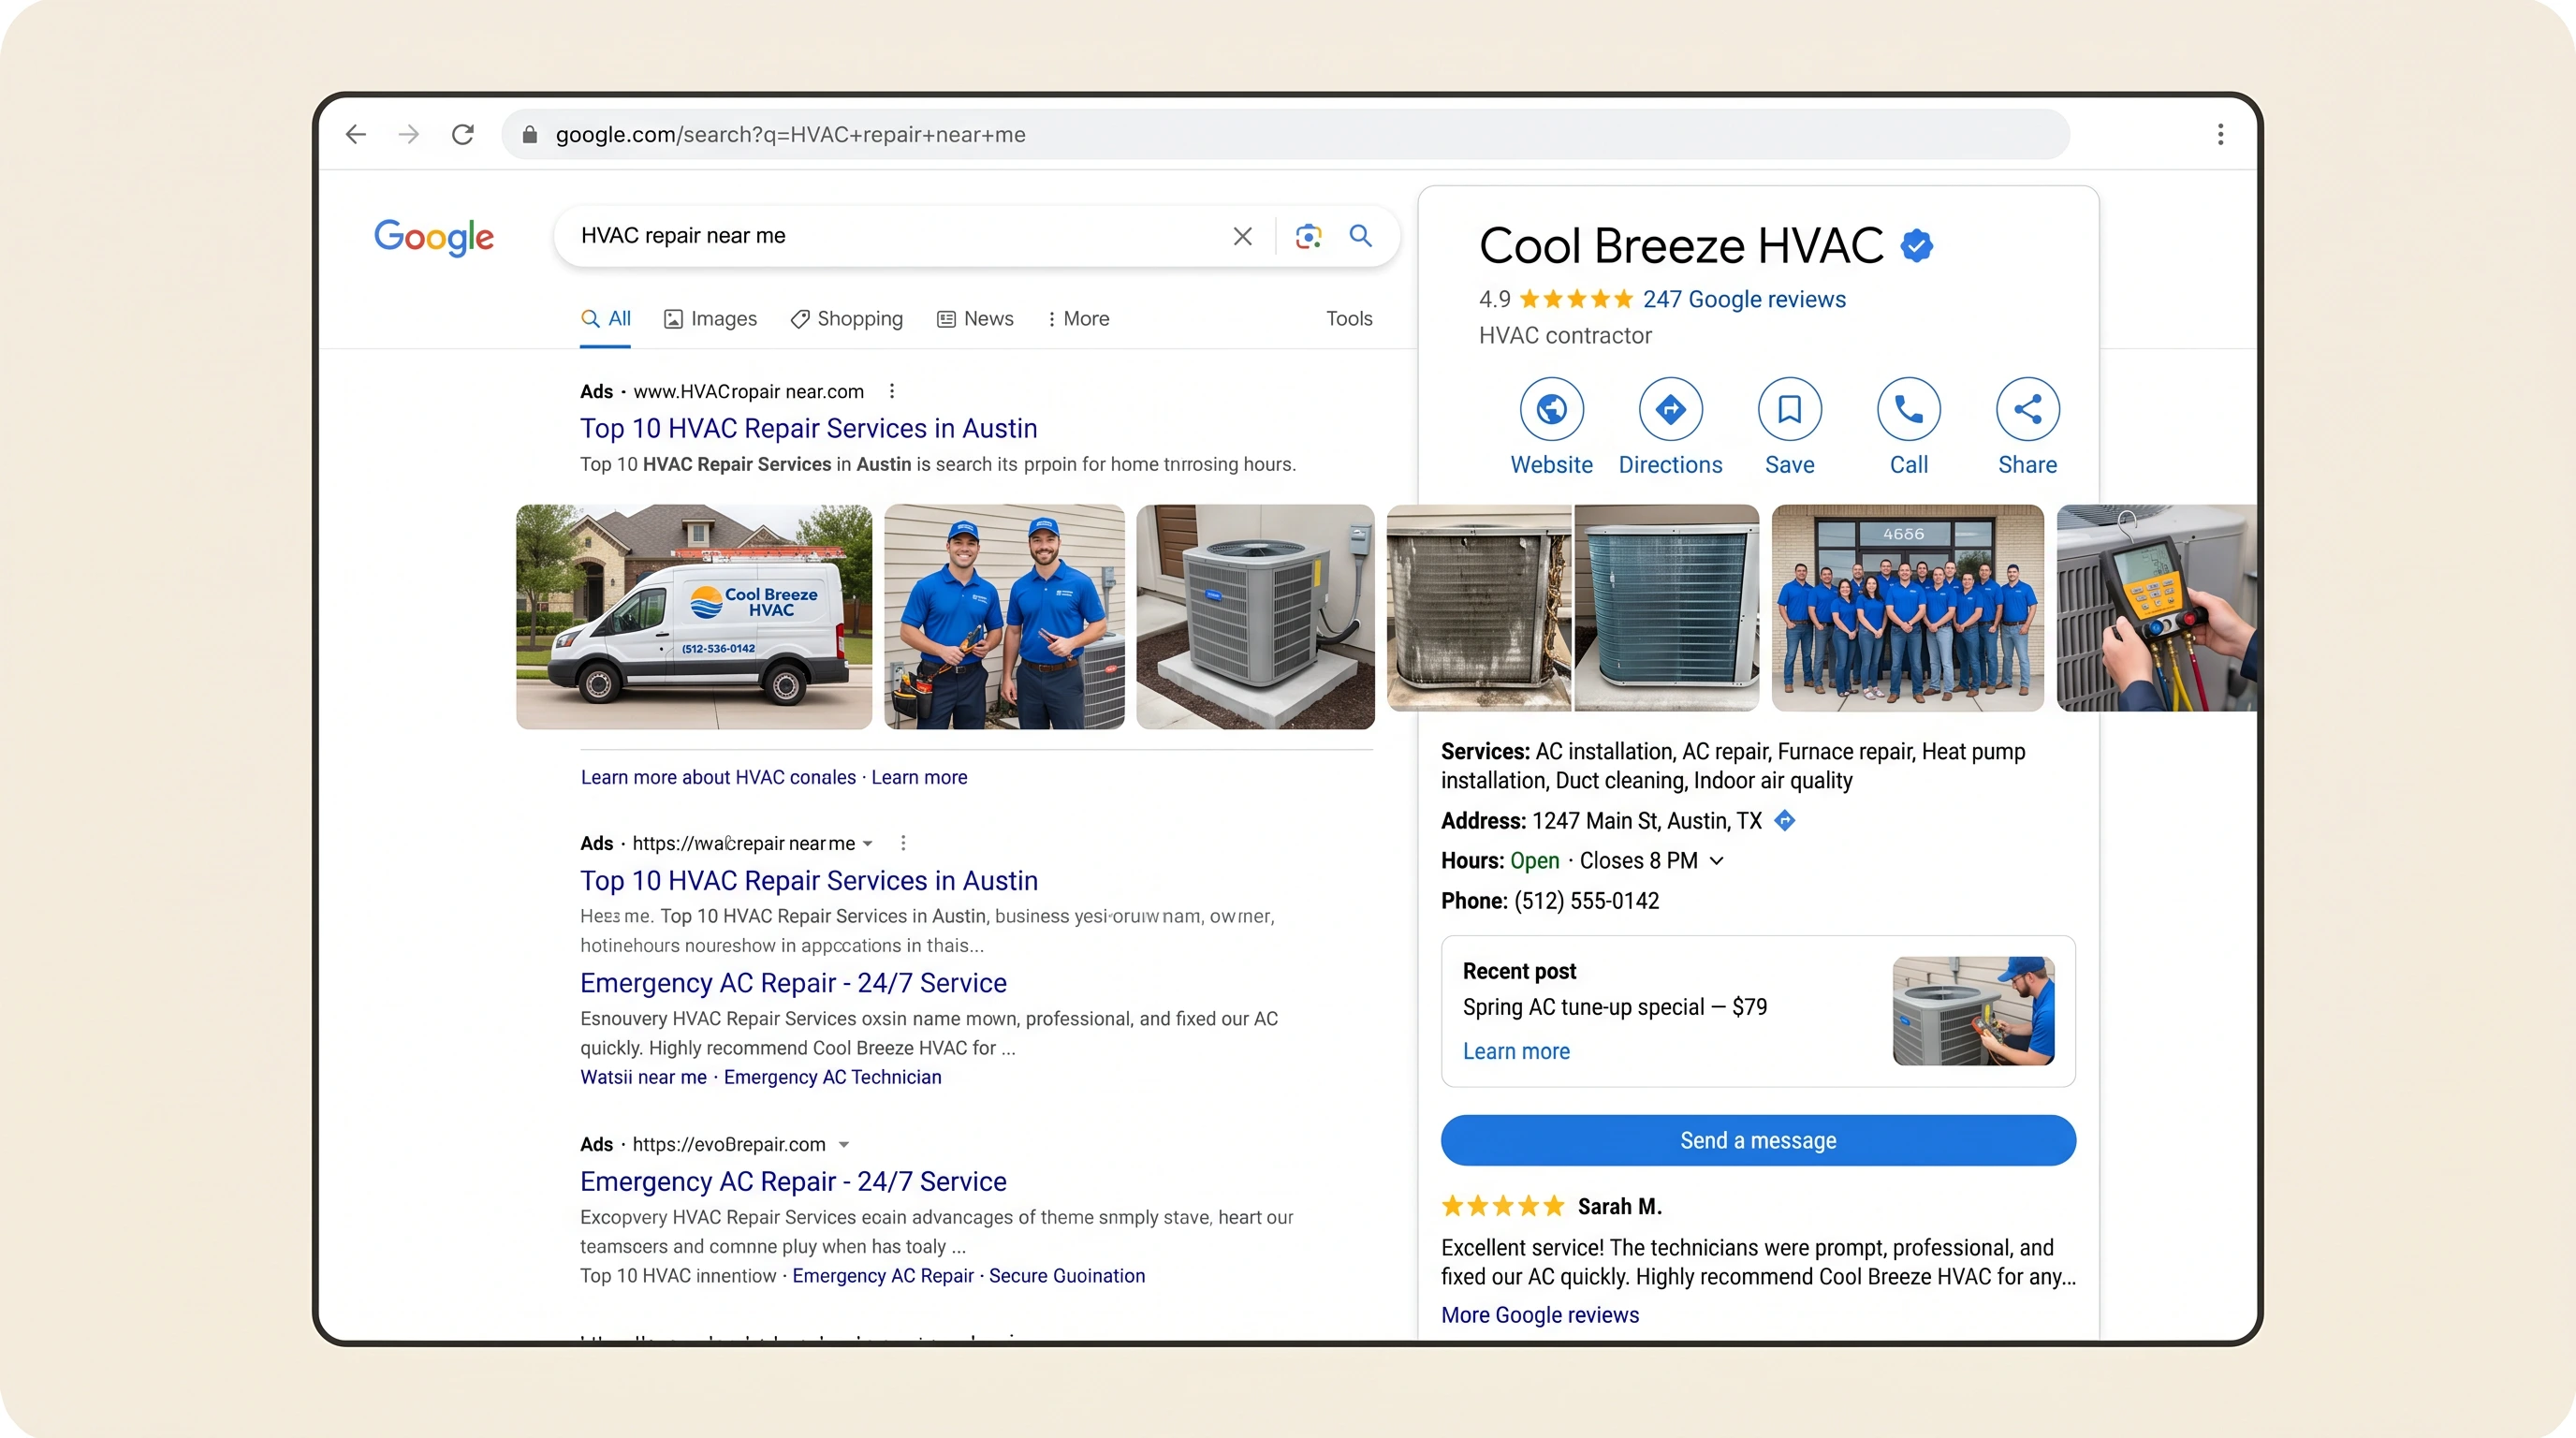Click Sarah M.'s five-star rating
Image resolution: width=2576 pixels, height=1438 pixels.
pyautogui.click(x=1503, y=1206)
